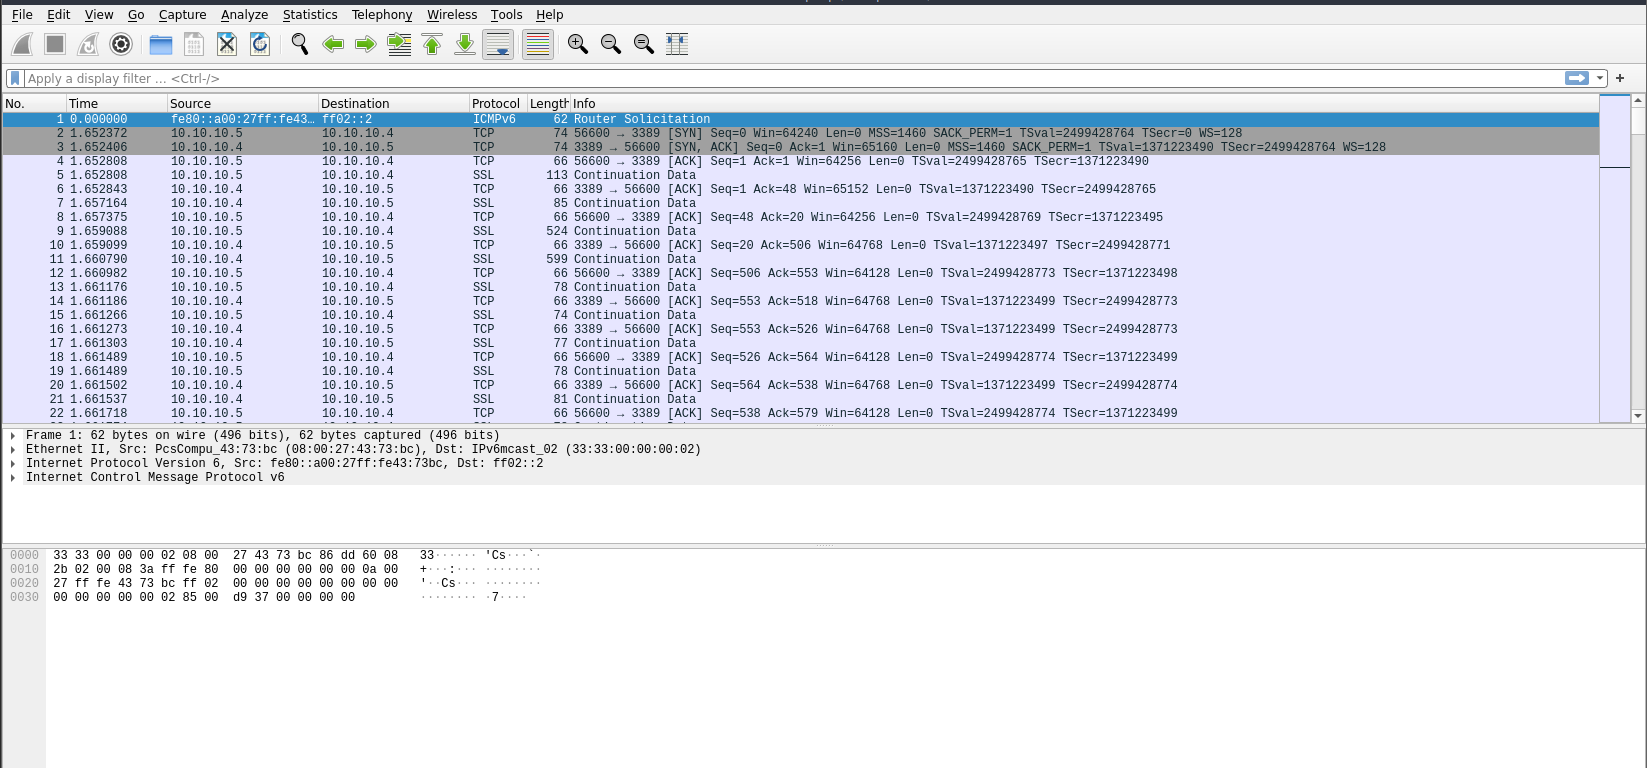This screenshot has height=768, width=1647.
Task: Jump to the first packet
Action: [432, 44]
